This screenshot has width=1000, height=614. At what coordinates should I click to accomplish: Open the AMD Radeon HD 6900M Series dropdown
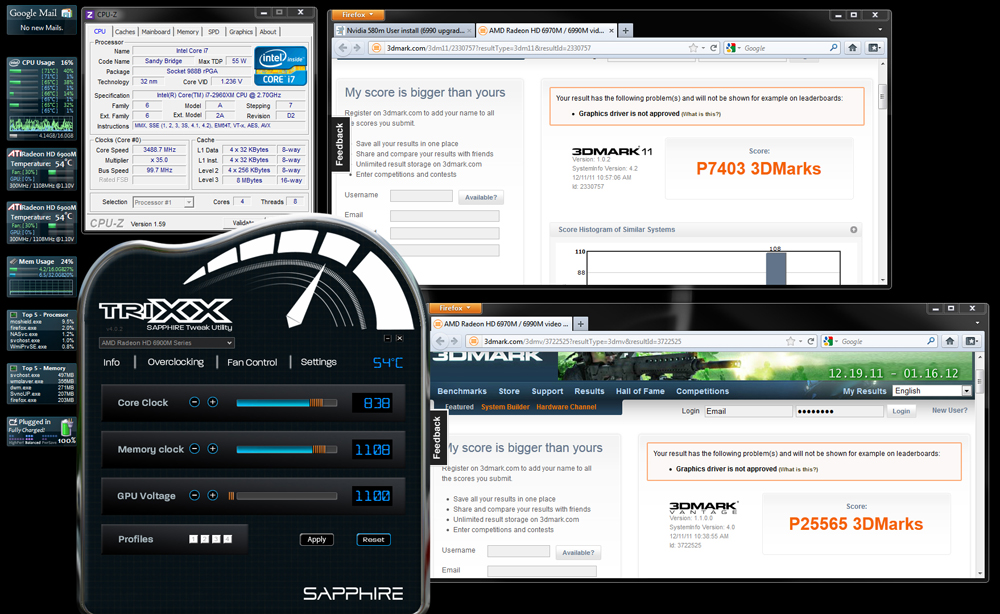coord(166,343)
